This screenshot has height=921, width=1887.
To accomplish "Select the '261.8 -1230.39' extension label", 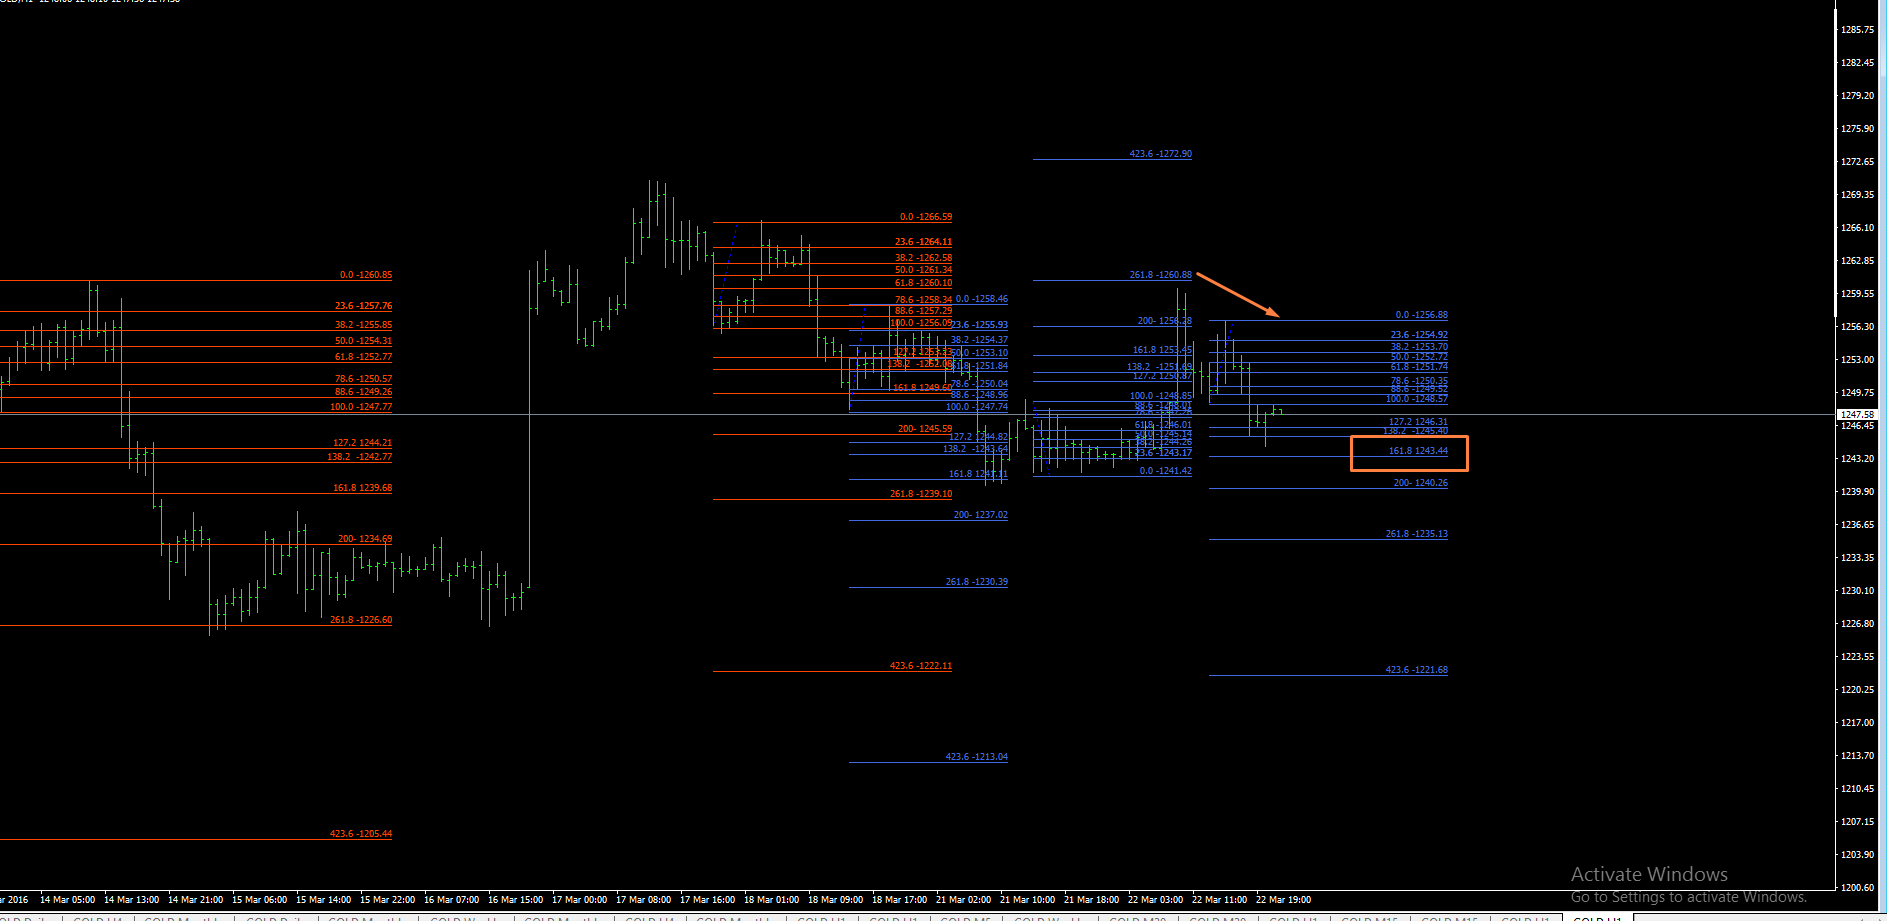I will tap(977, 582).
